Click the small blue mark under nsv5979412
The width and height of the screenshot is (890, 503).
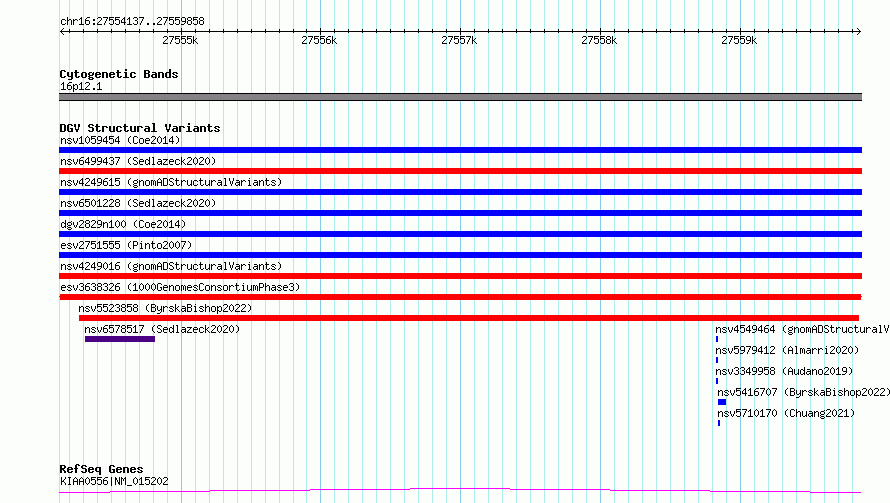point(717,360)
